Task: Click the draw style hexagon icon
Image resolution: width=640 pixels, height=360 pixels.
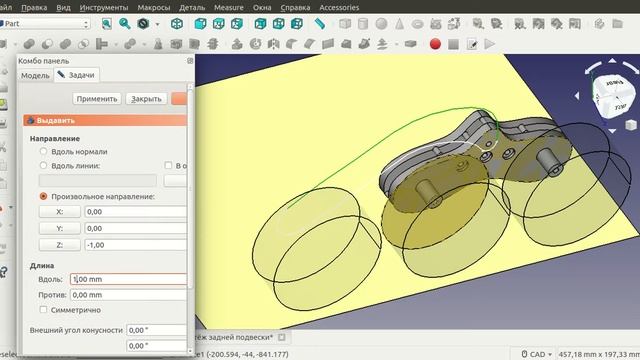Action: (x=143, y=24)
